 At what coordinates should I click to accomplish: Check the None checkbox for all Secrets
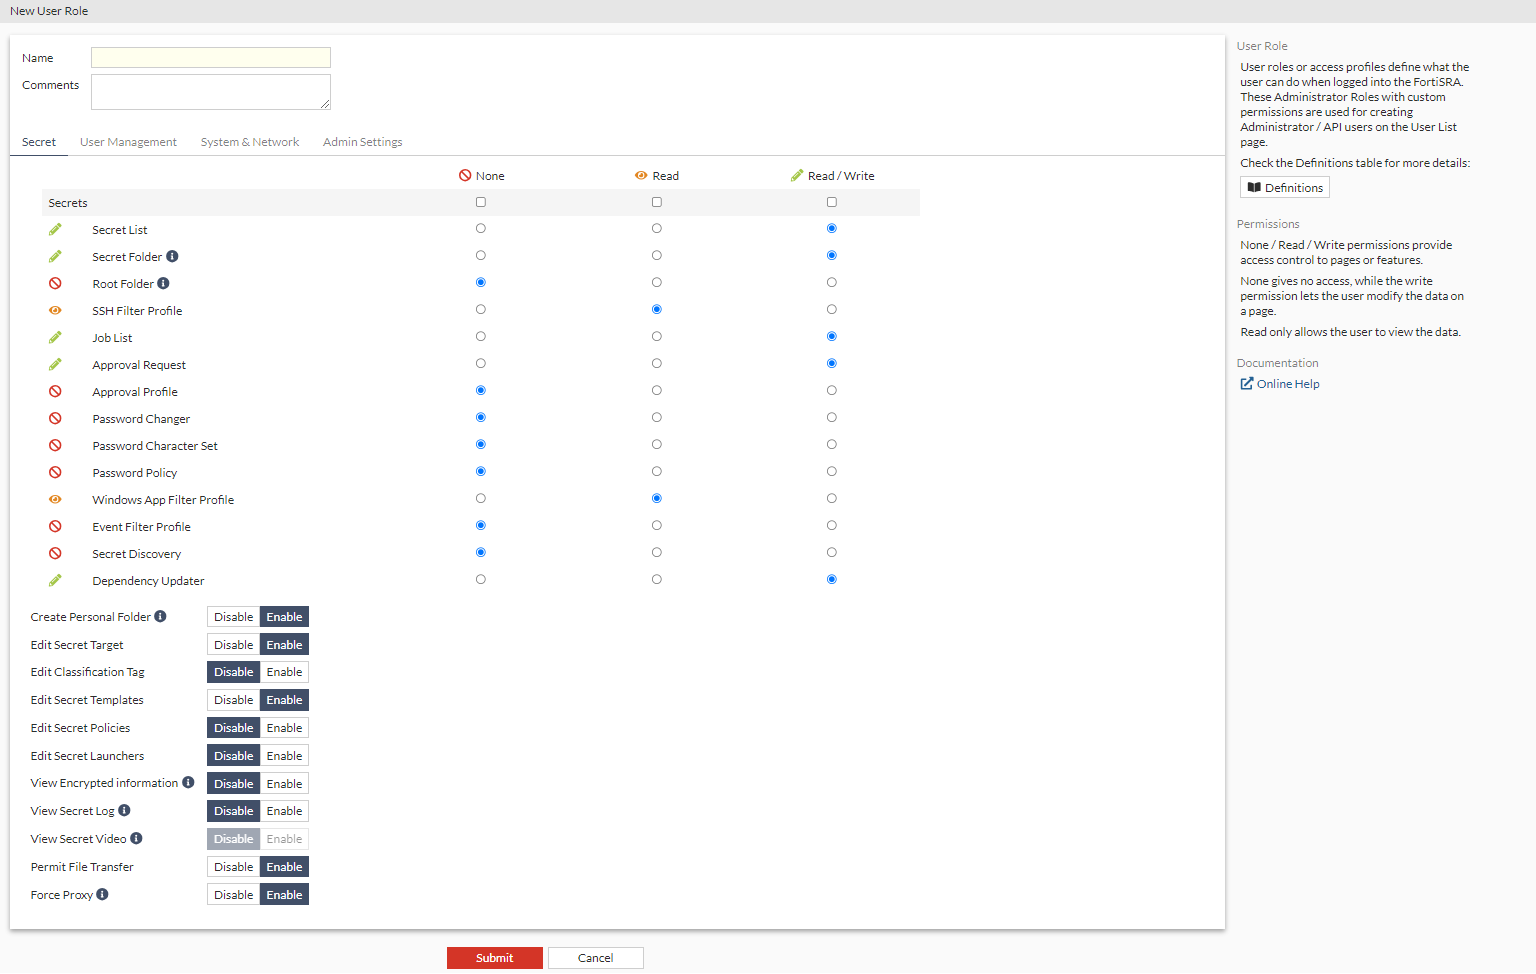[481, 202]
